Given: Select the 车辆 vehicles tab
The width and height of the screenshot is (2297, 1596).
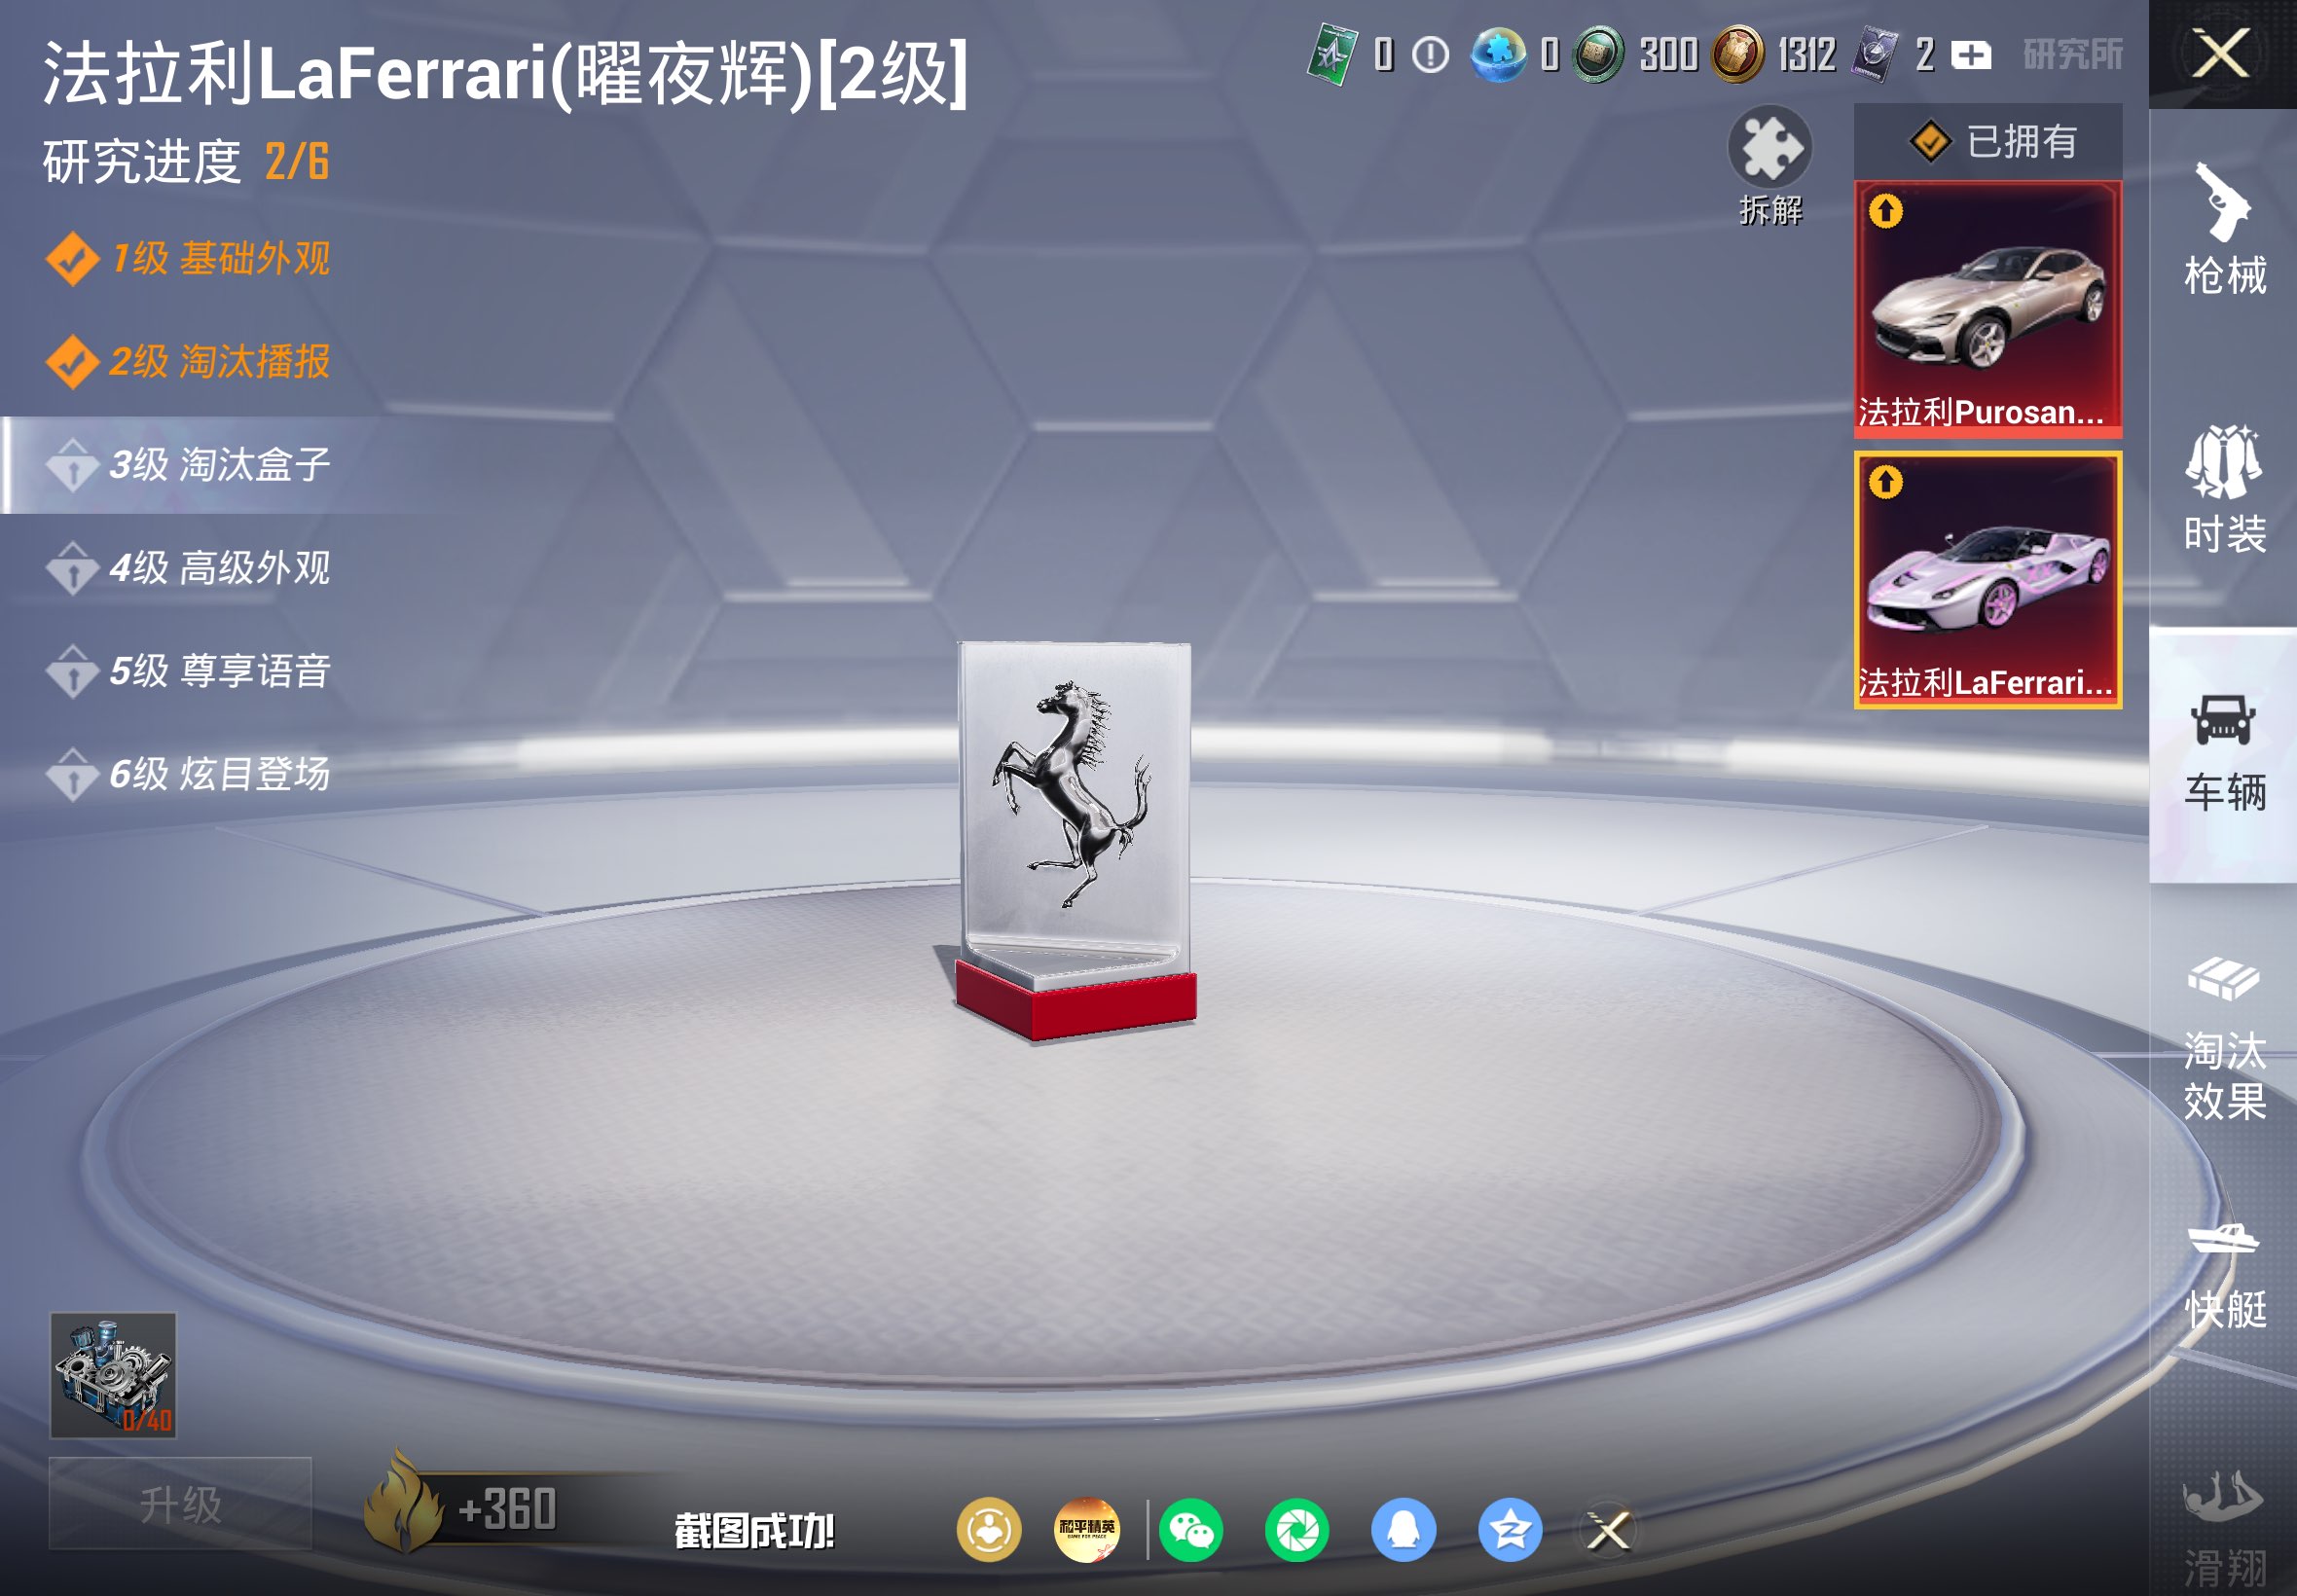Looking at the screenshot, I should 2224,753.
